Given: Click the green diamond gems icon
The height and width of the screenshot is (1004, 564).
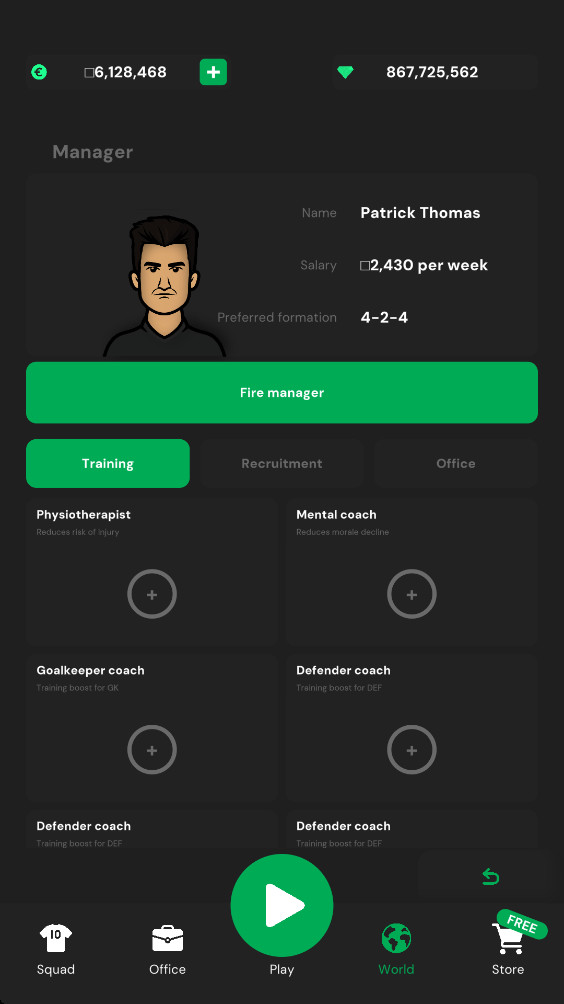Looking at the screenshot, I should [345, 72].
